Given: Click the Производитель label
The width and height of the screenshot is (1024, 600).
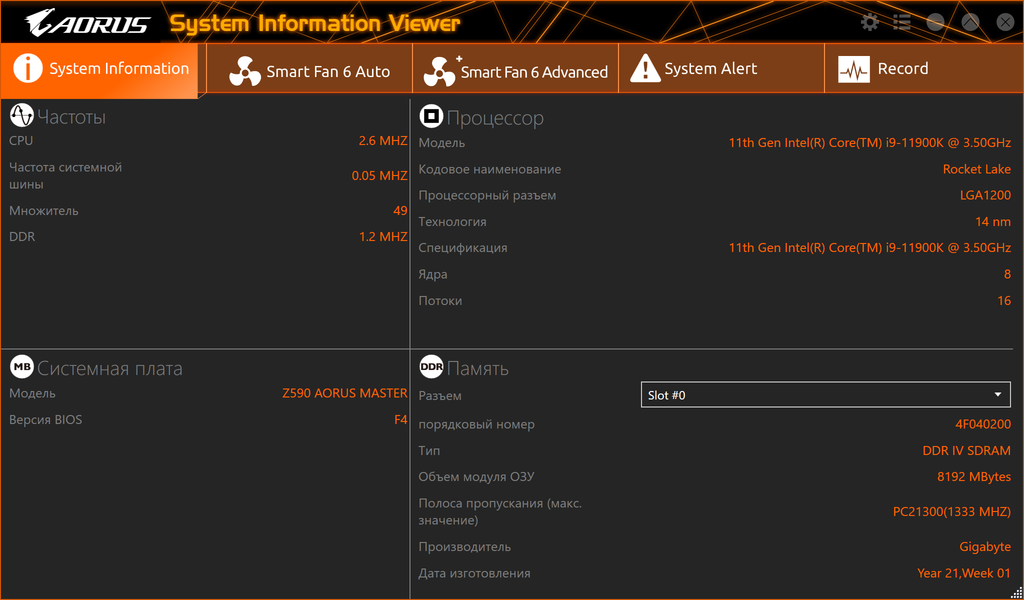Looking at the screenshot, I should [x=464, y=546].
